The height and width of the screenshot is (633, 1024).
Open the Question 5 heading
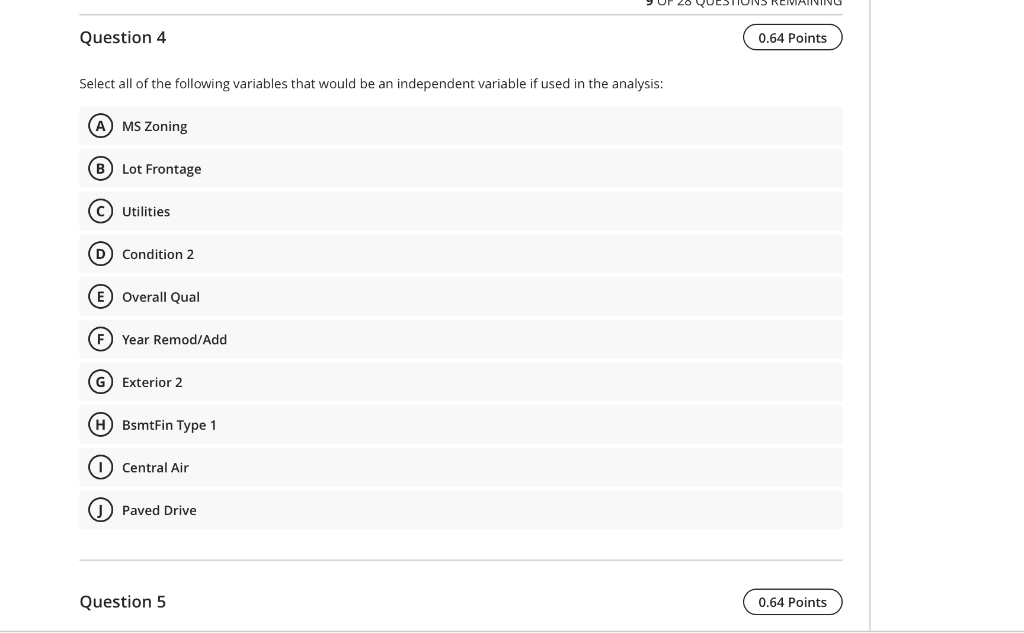[123, 601]
